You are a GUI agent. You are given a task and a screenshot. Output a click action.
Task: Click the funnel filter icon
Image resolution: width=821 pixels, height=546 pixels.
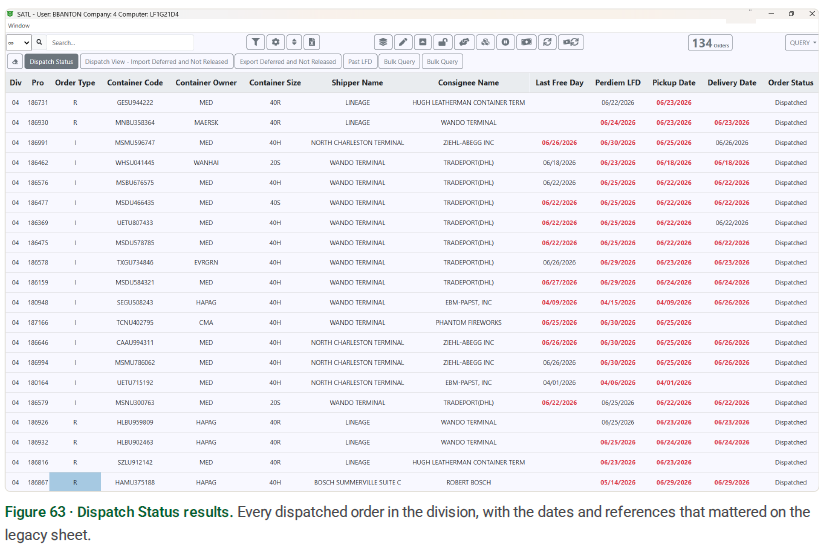(x=255, y=42)
